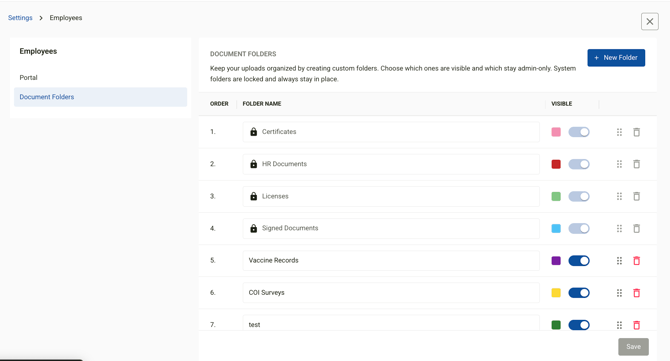The width and height of the screenshot is (670, 361).
Task: Click the locked Licenses name field
Action: click(x=391, y=196)
